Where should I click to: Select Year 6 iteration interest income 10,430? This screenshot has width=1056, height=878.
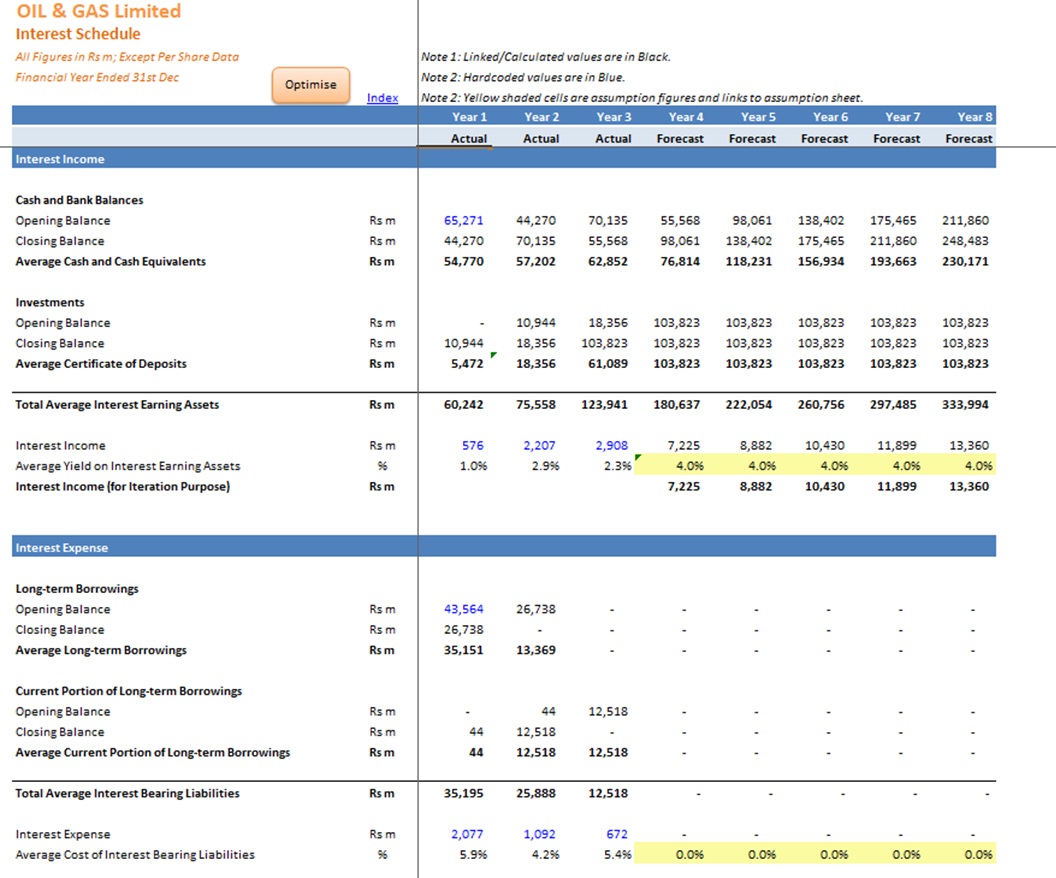point(824,486)
